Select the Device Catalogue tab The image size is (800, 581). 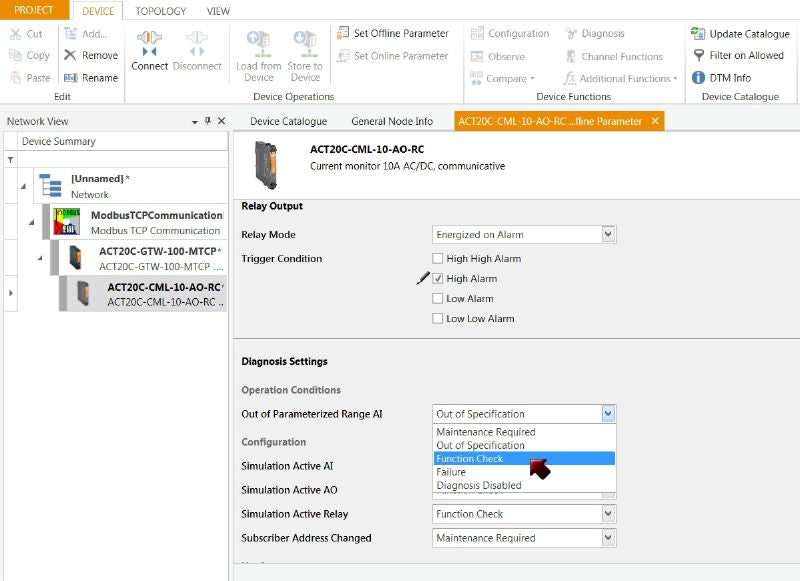pos(288,121)
